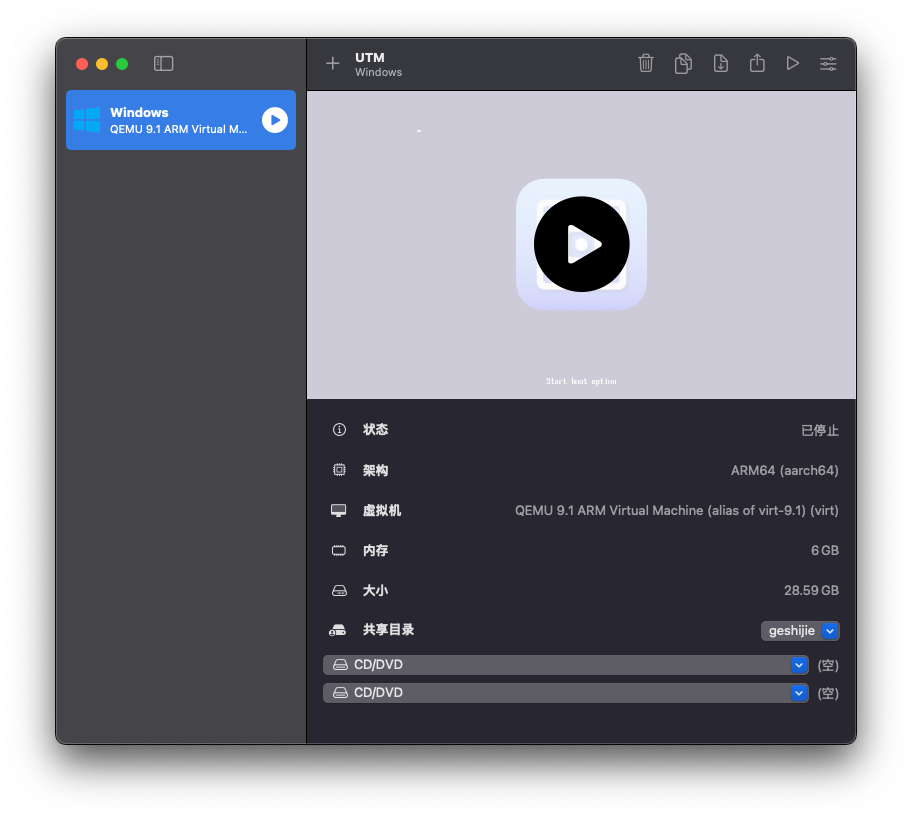Start Windows VM from sidebar play button
The height and width of the screenshot is (818, 912).
274,120
